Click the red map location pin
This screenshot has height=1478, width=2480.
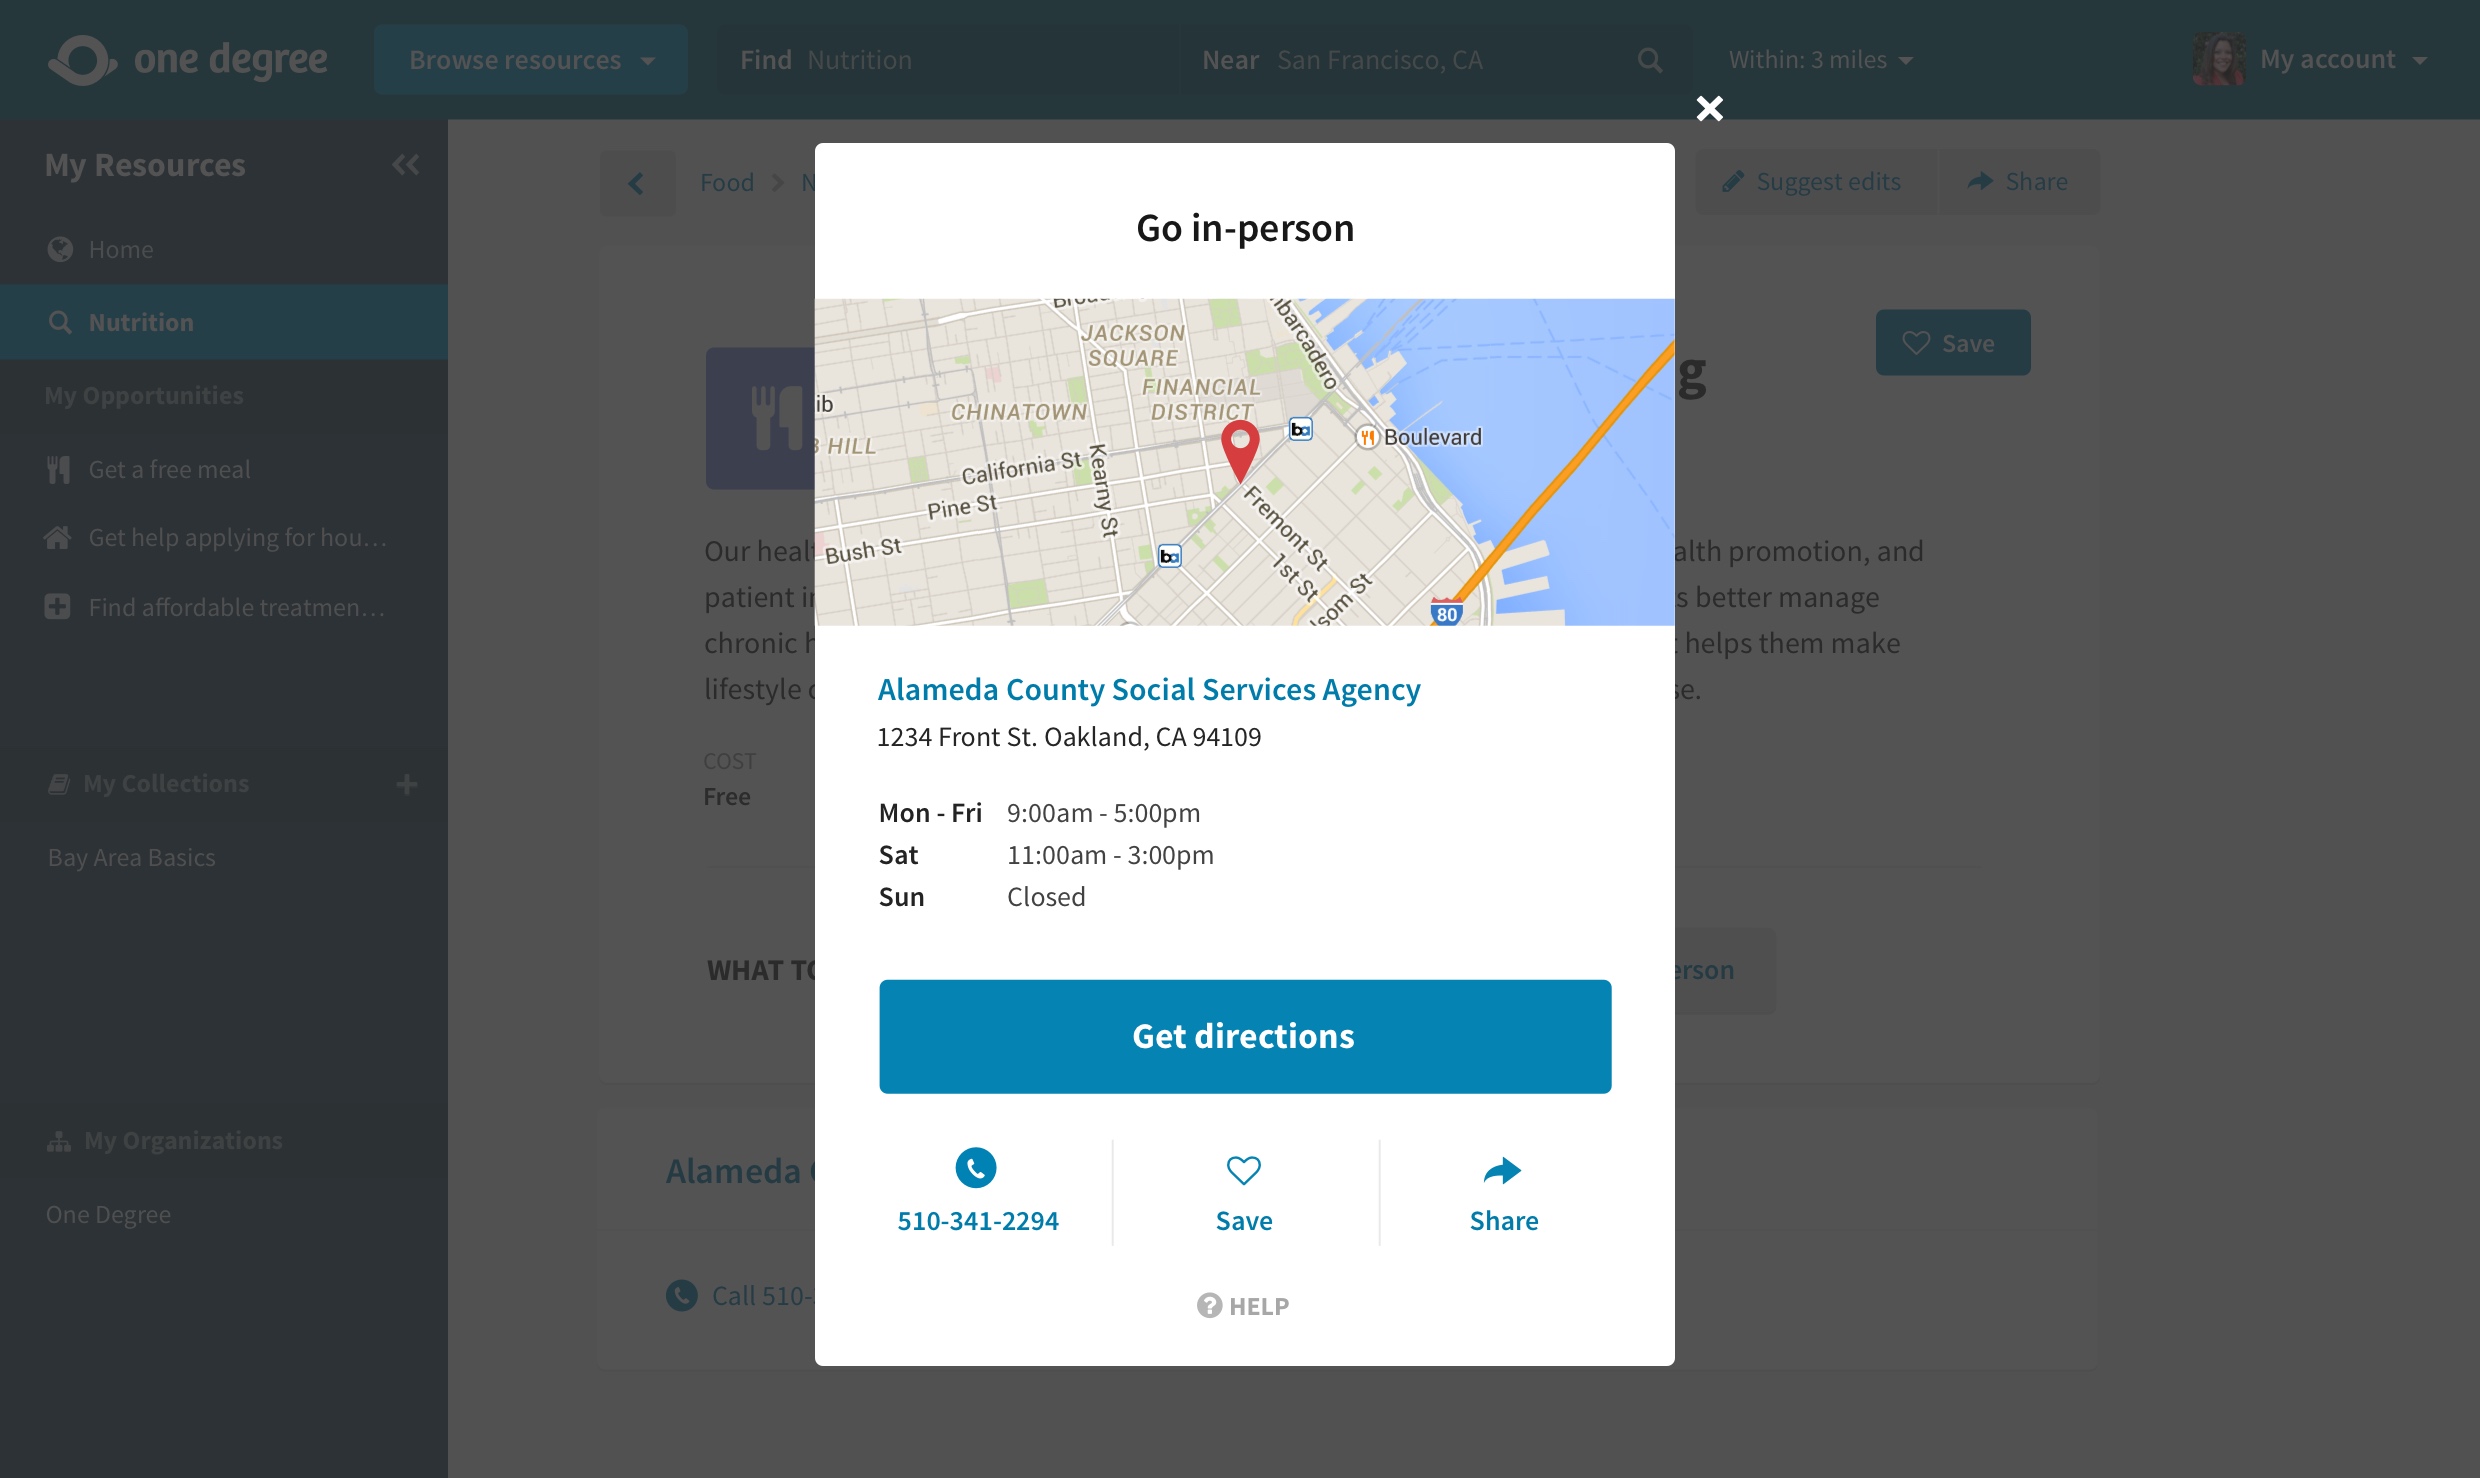(1239, 448)
